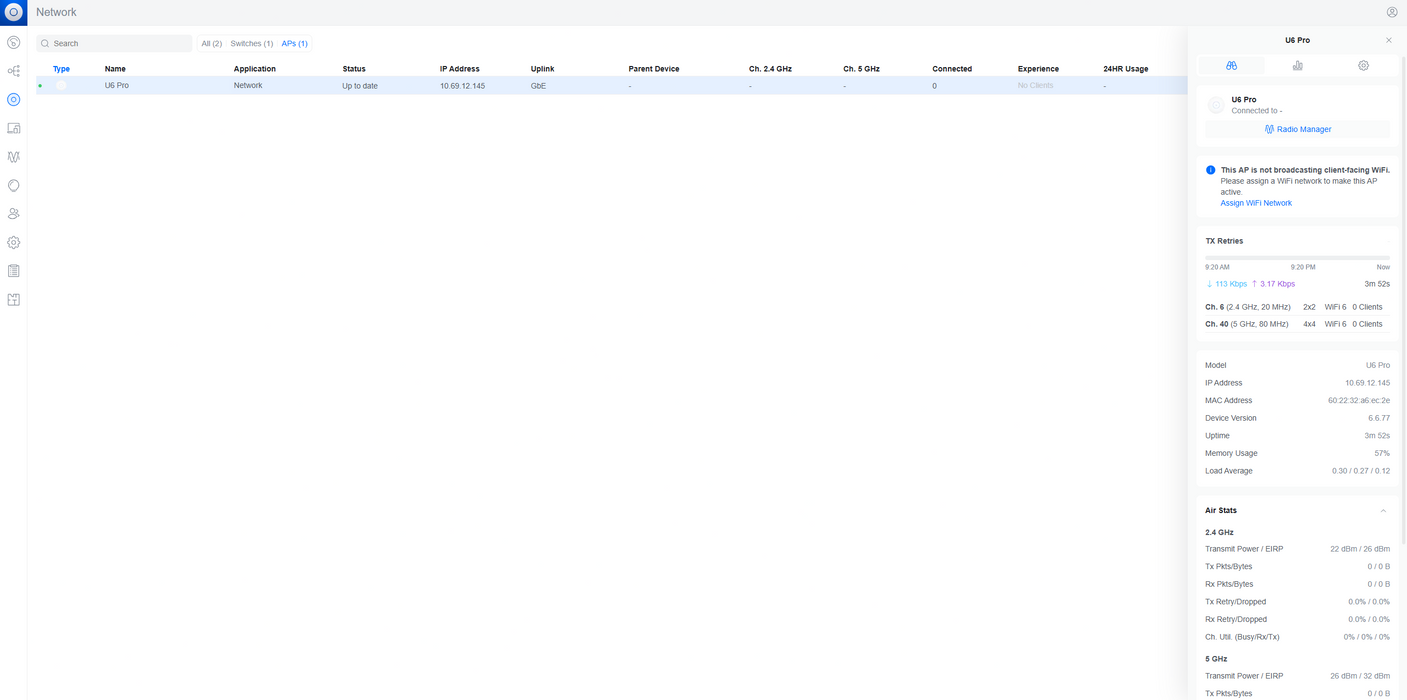
Task: Sort by the Uplink column header
Action: (x=542, y=69)
